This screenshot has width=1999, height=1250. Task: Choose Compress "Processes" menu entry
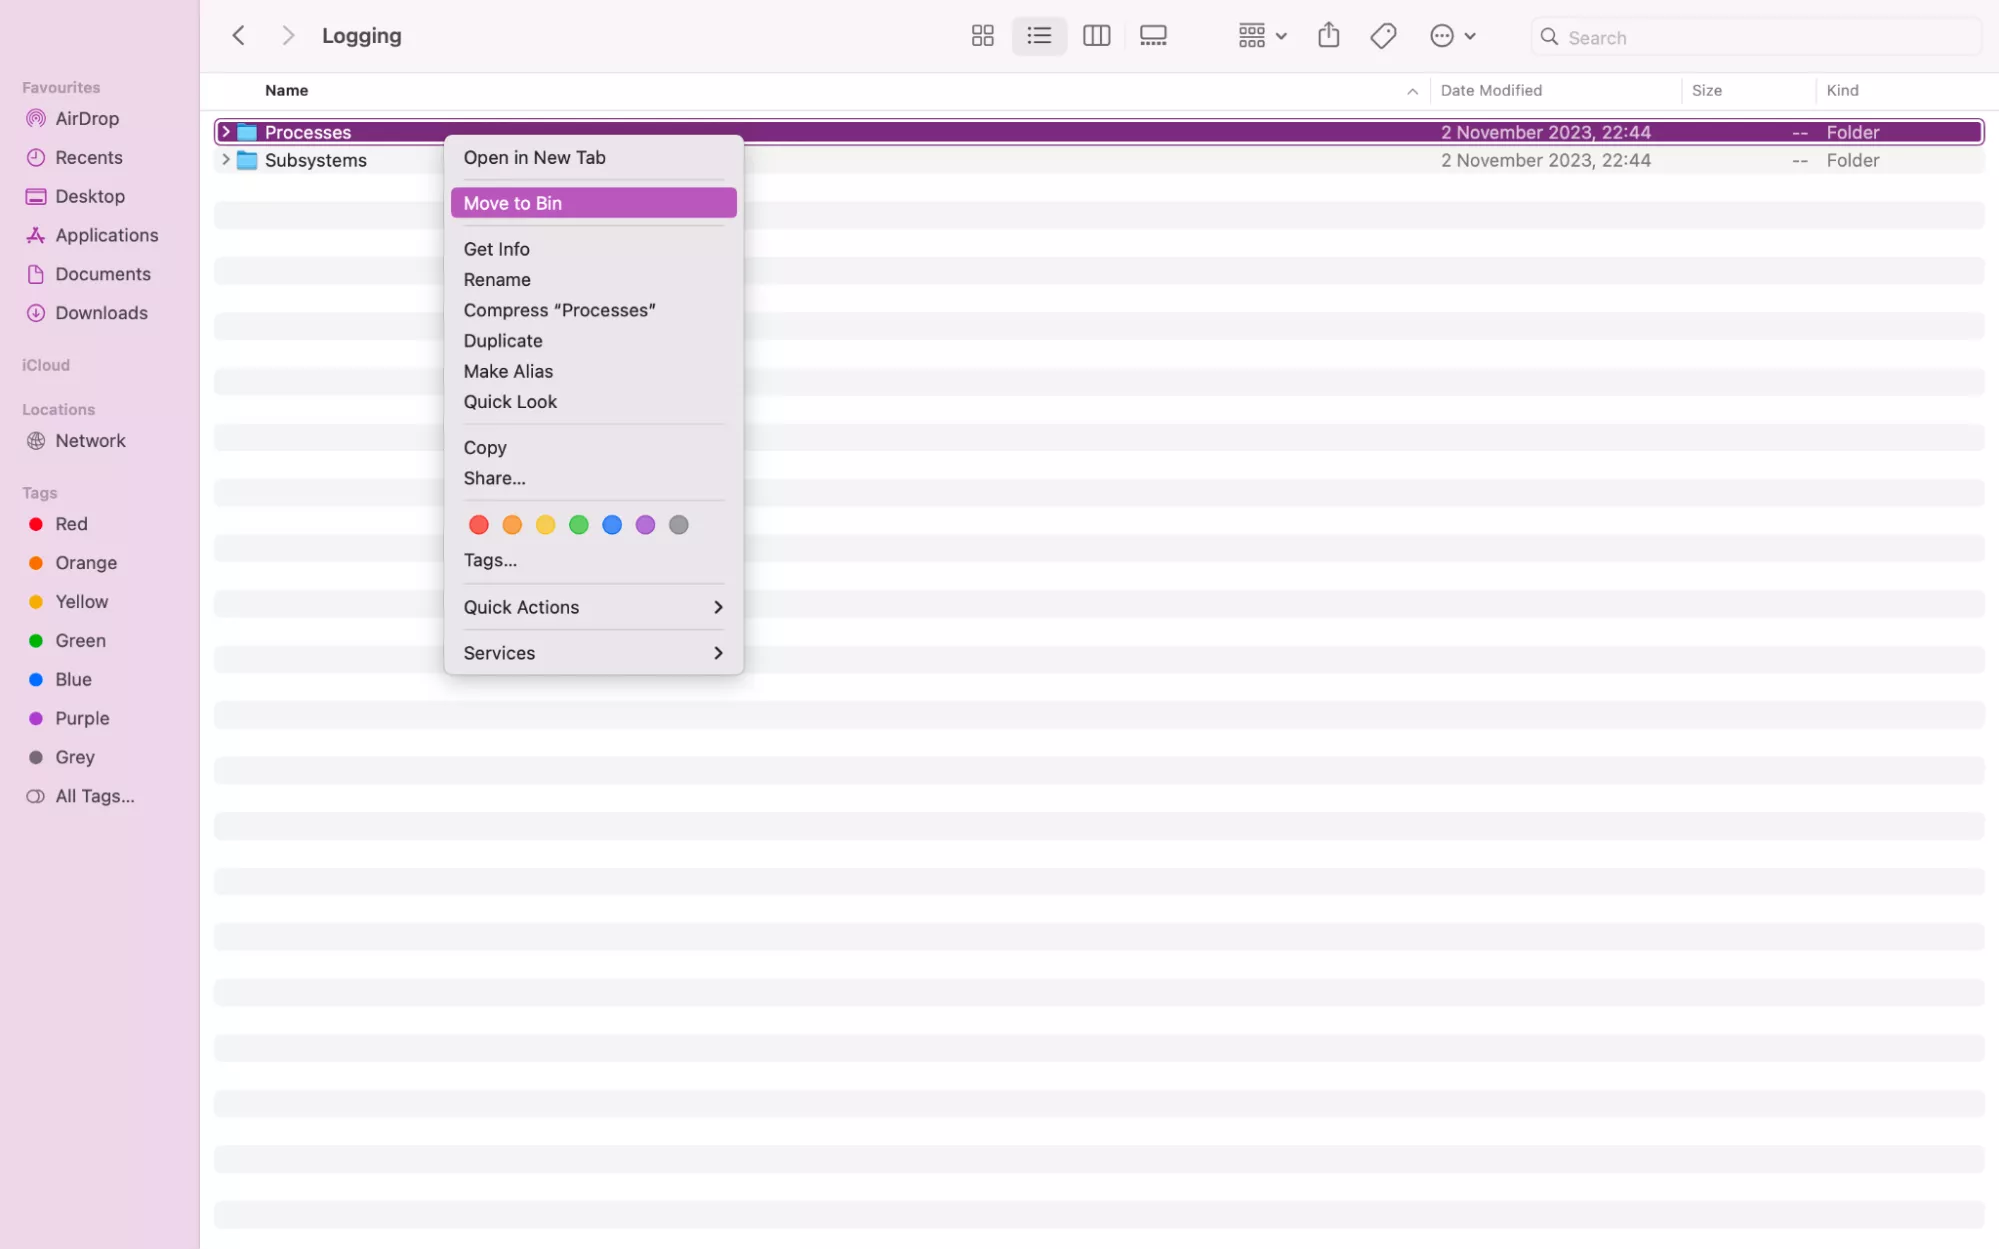pos(559,310)
